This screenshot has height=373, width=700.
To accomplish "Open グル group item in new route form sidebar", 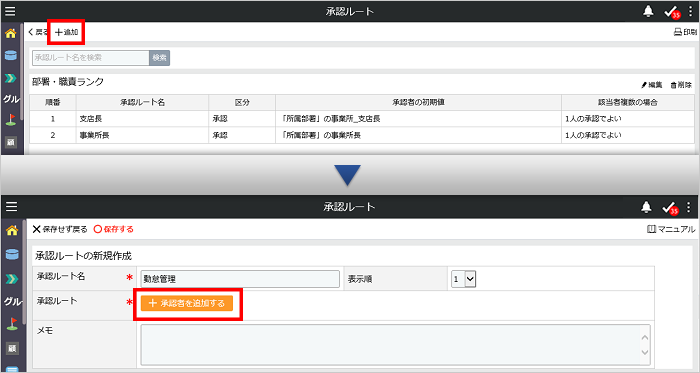I will coord(12,301).
